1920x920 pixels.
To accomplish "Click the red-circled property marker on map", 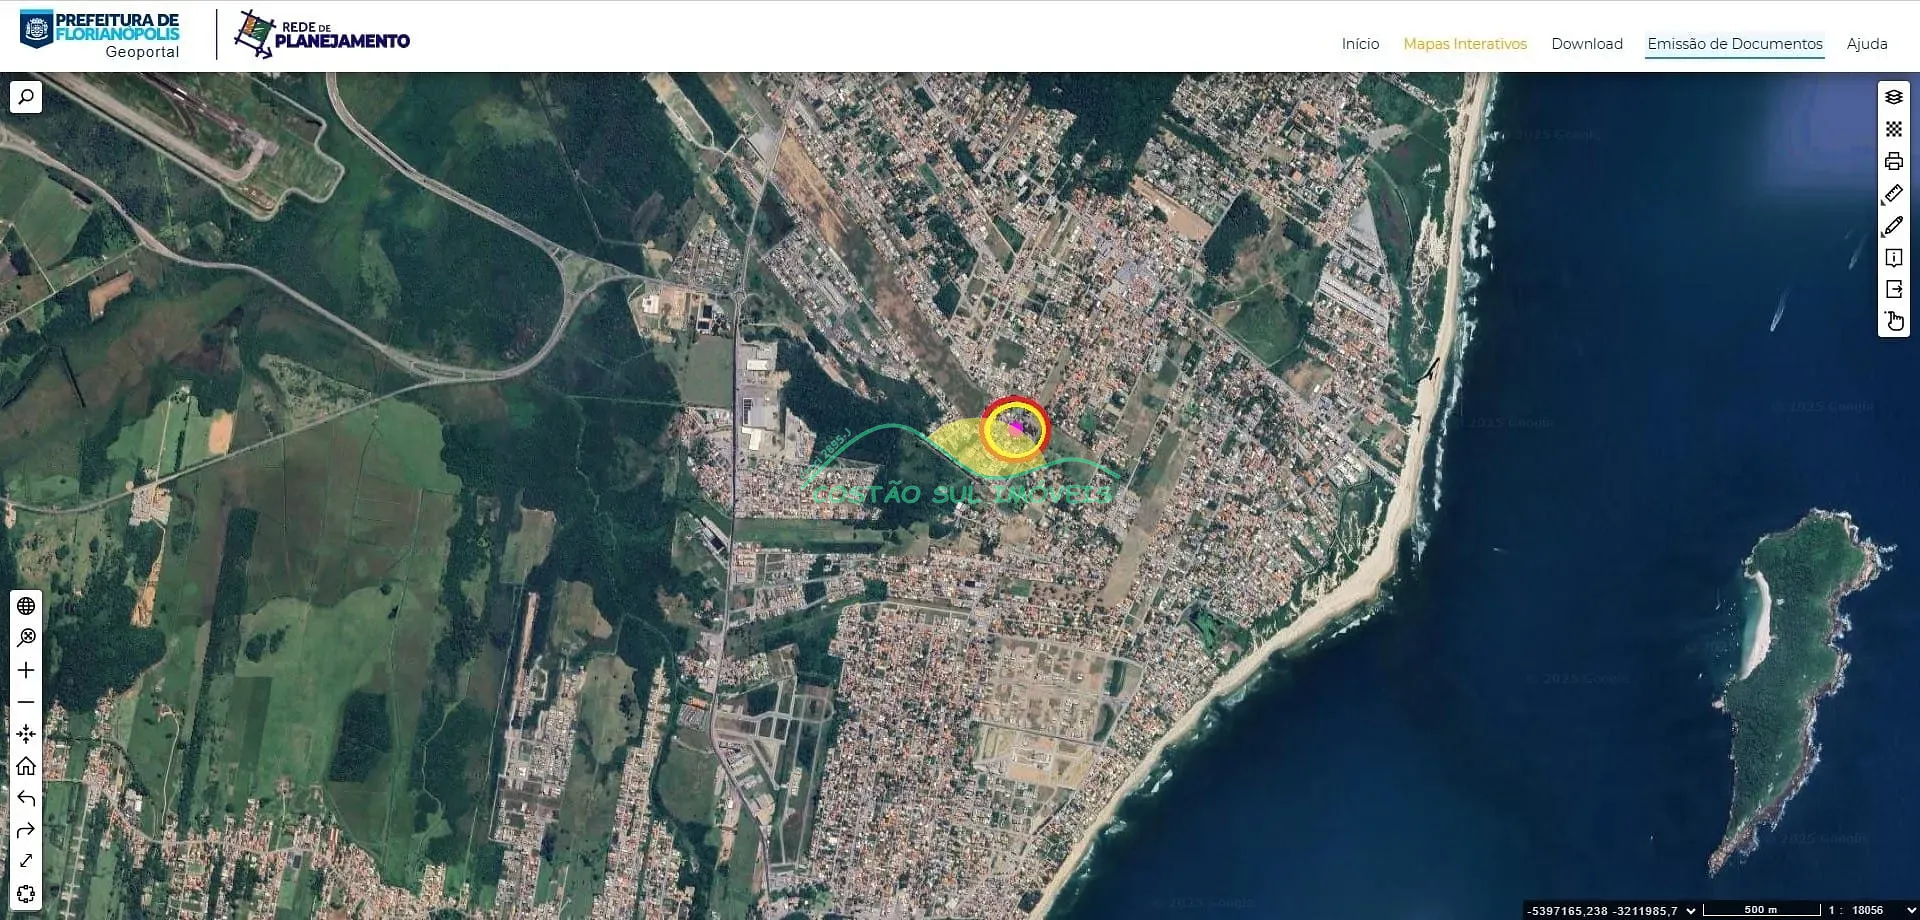I will (x=1015, y=429).
